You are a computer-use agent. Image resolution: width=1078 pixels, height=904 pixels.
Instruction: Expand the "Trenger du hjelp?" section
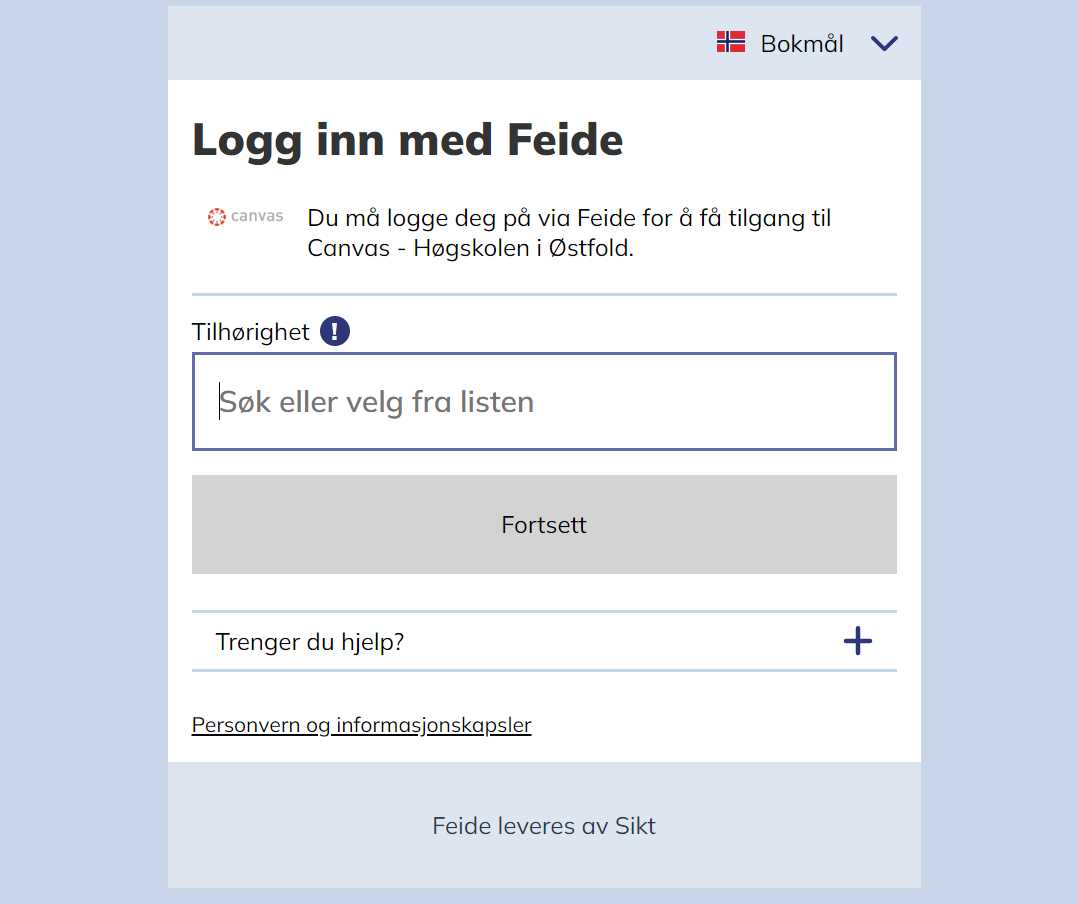click(x=310, y=641)
